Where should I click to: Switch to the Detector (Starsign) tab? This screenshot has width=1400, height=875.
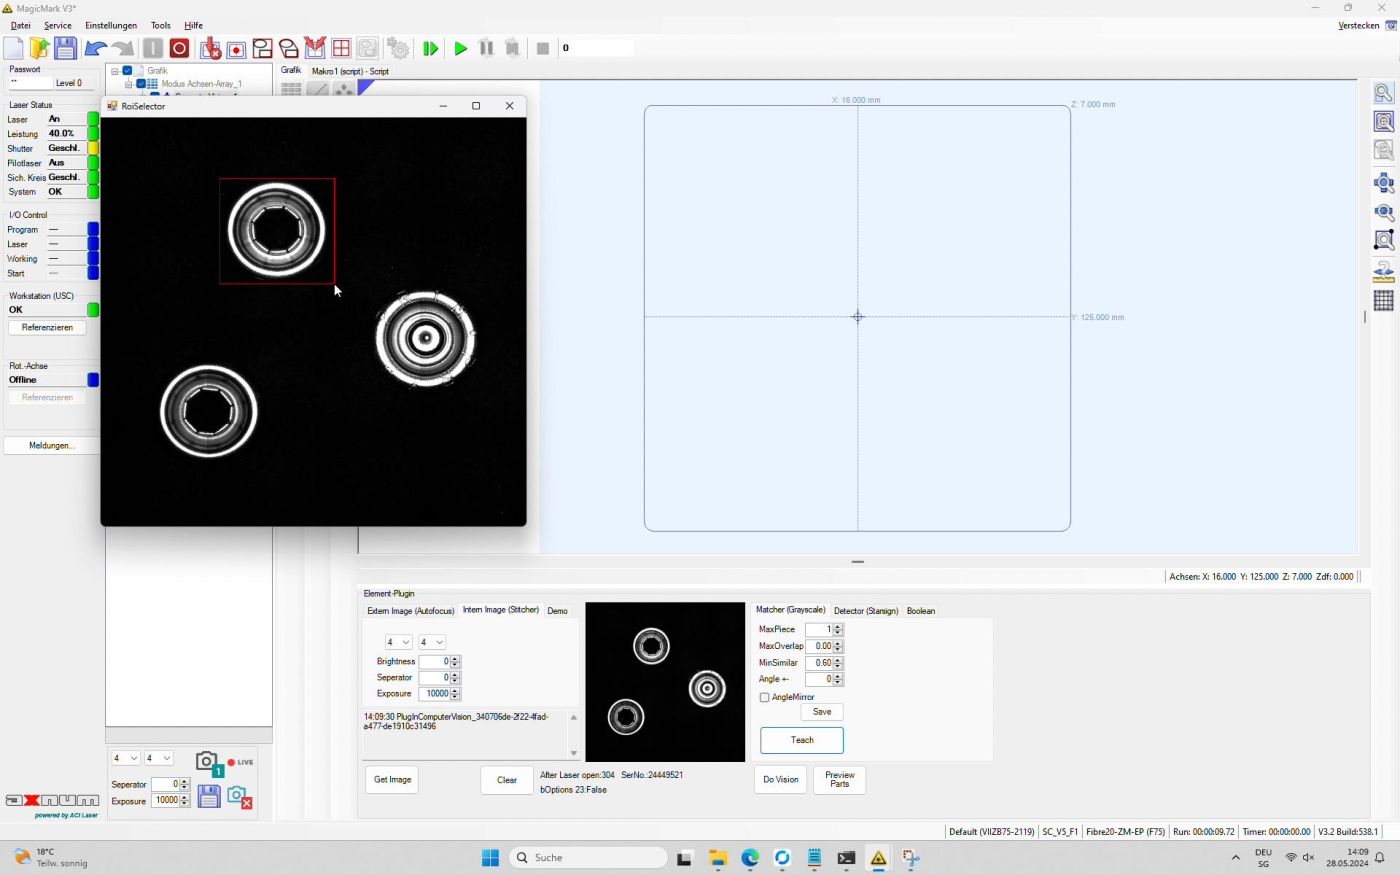coord(865,610)
